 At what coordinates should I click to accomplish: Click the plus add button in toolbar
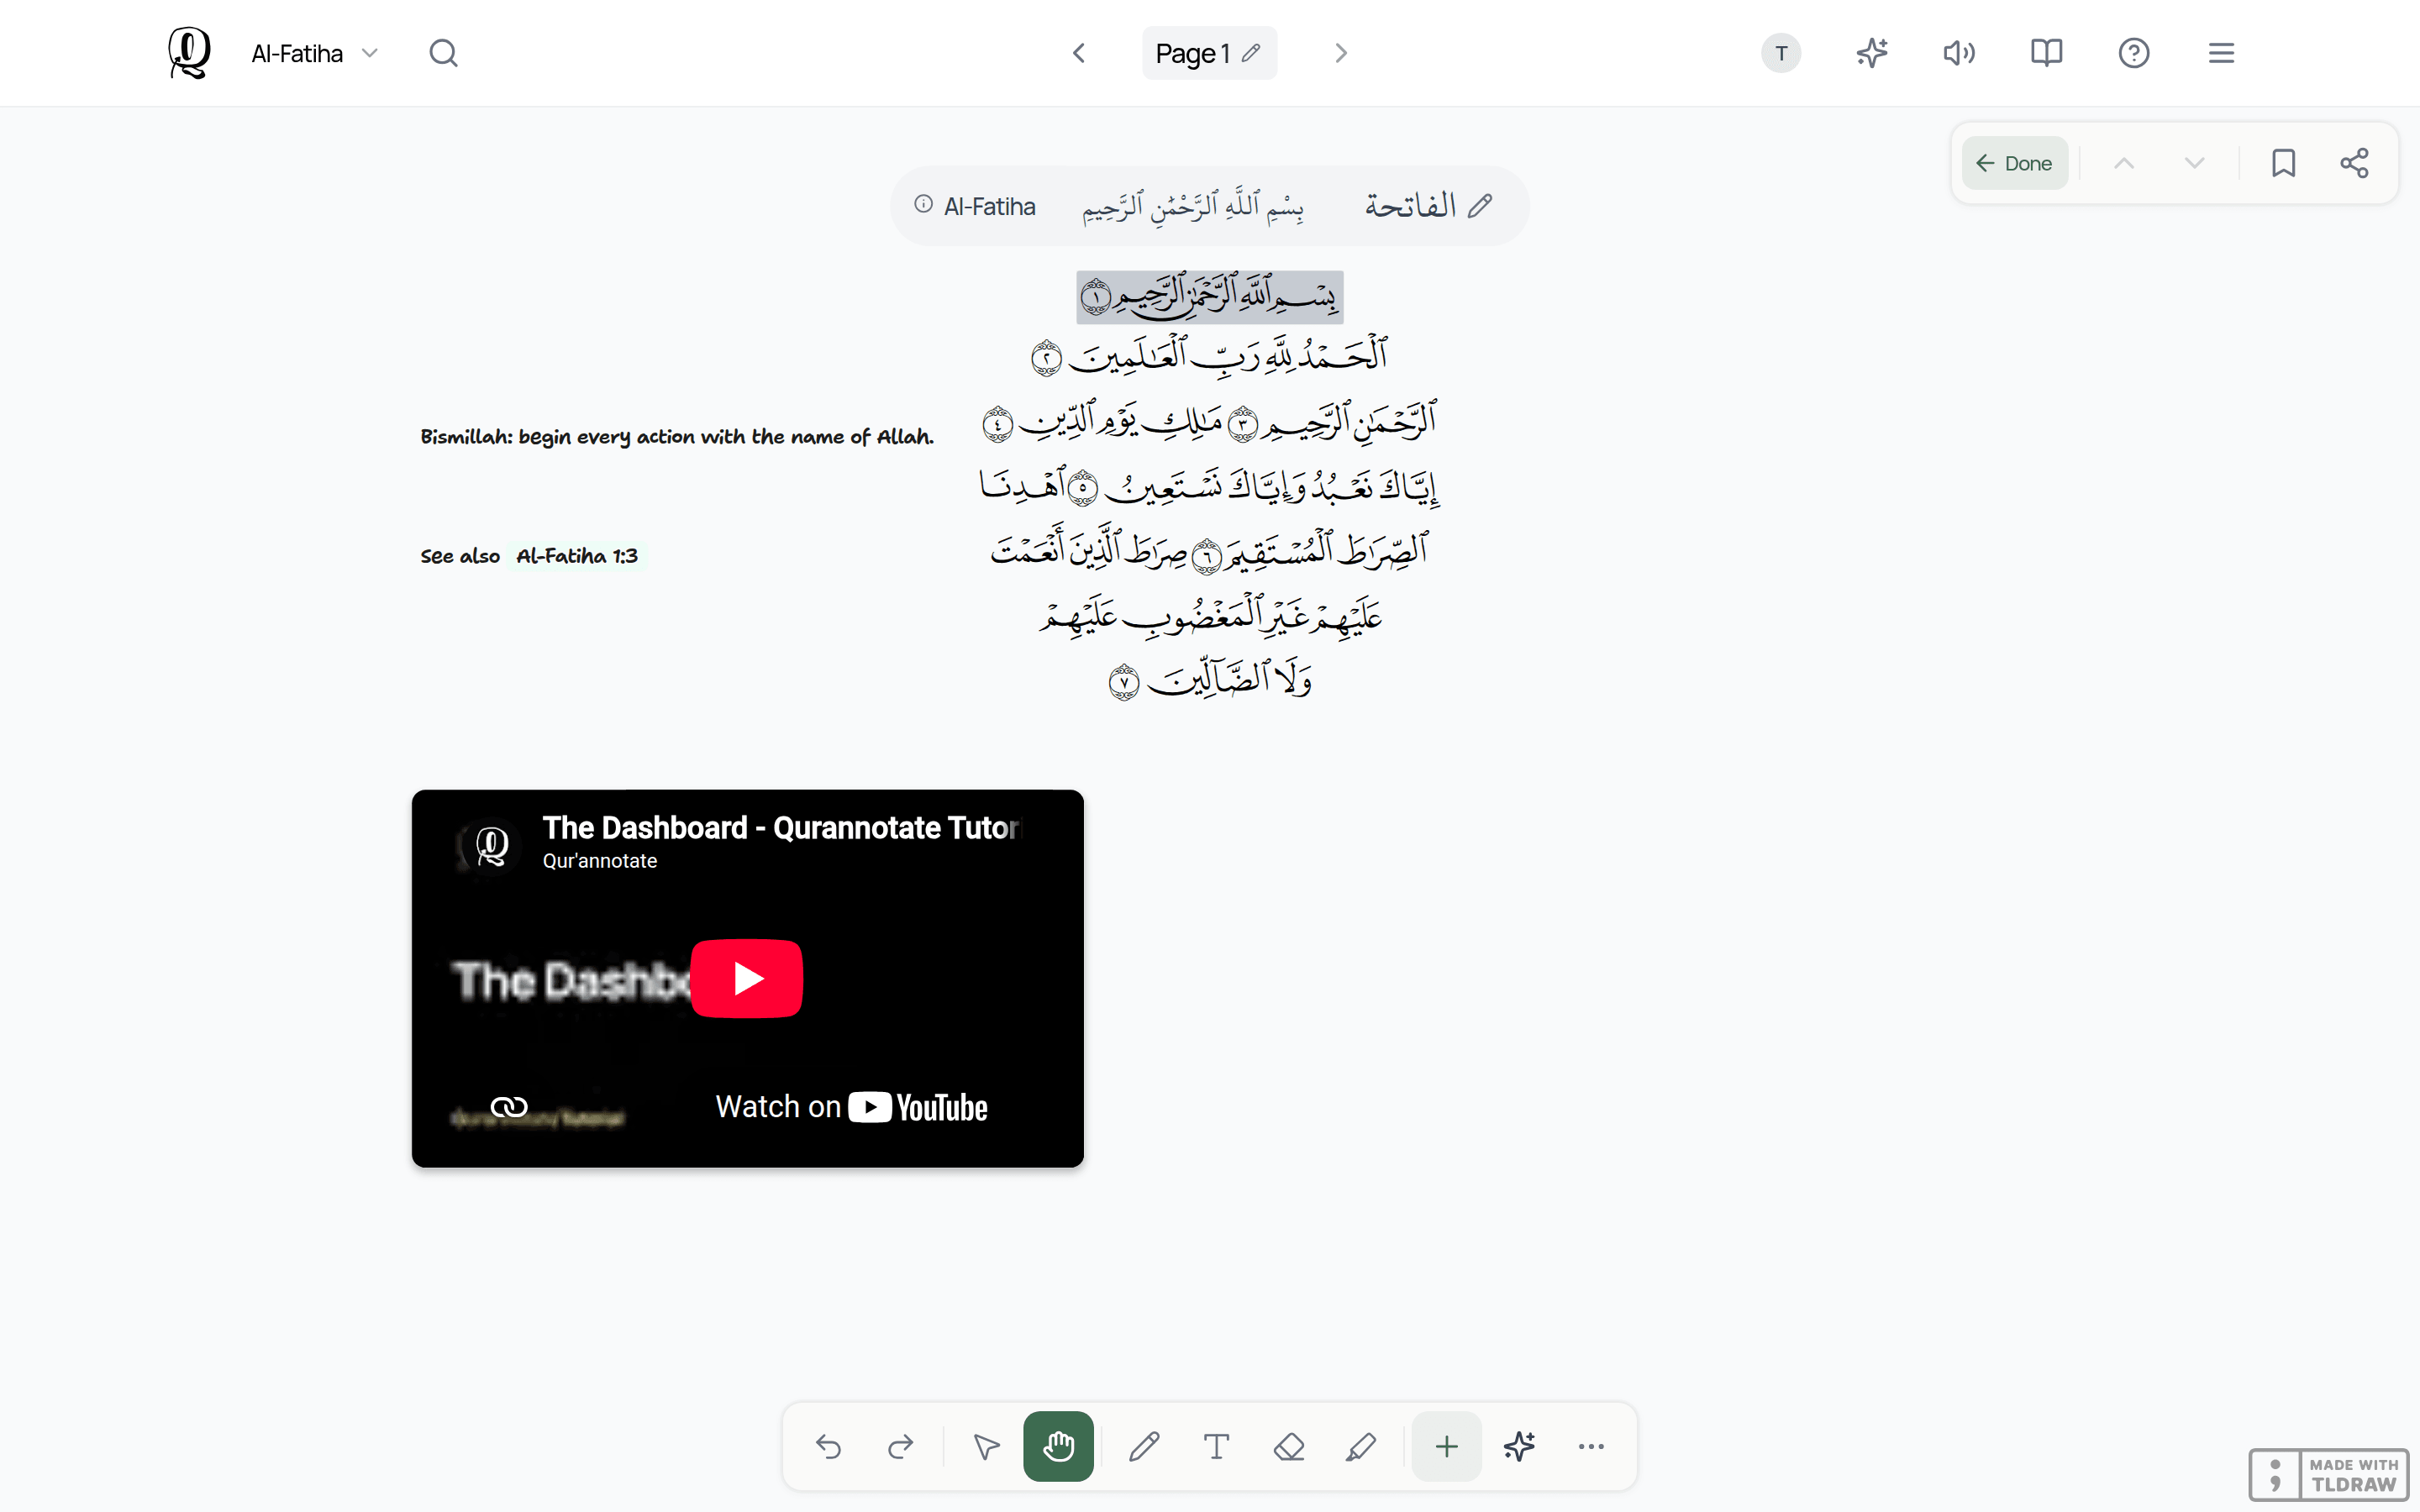point(1446,1446)
